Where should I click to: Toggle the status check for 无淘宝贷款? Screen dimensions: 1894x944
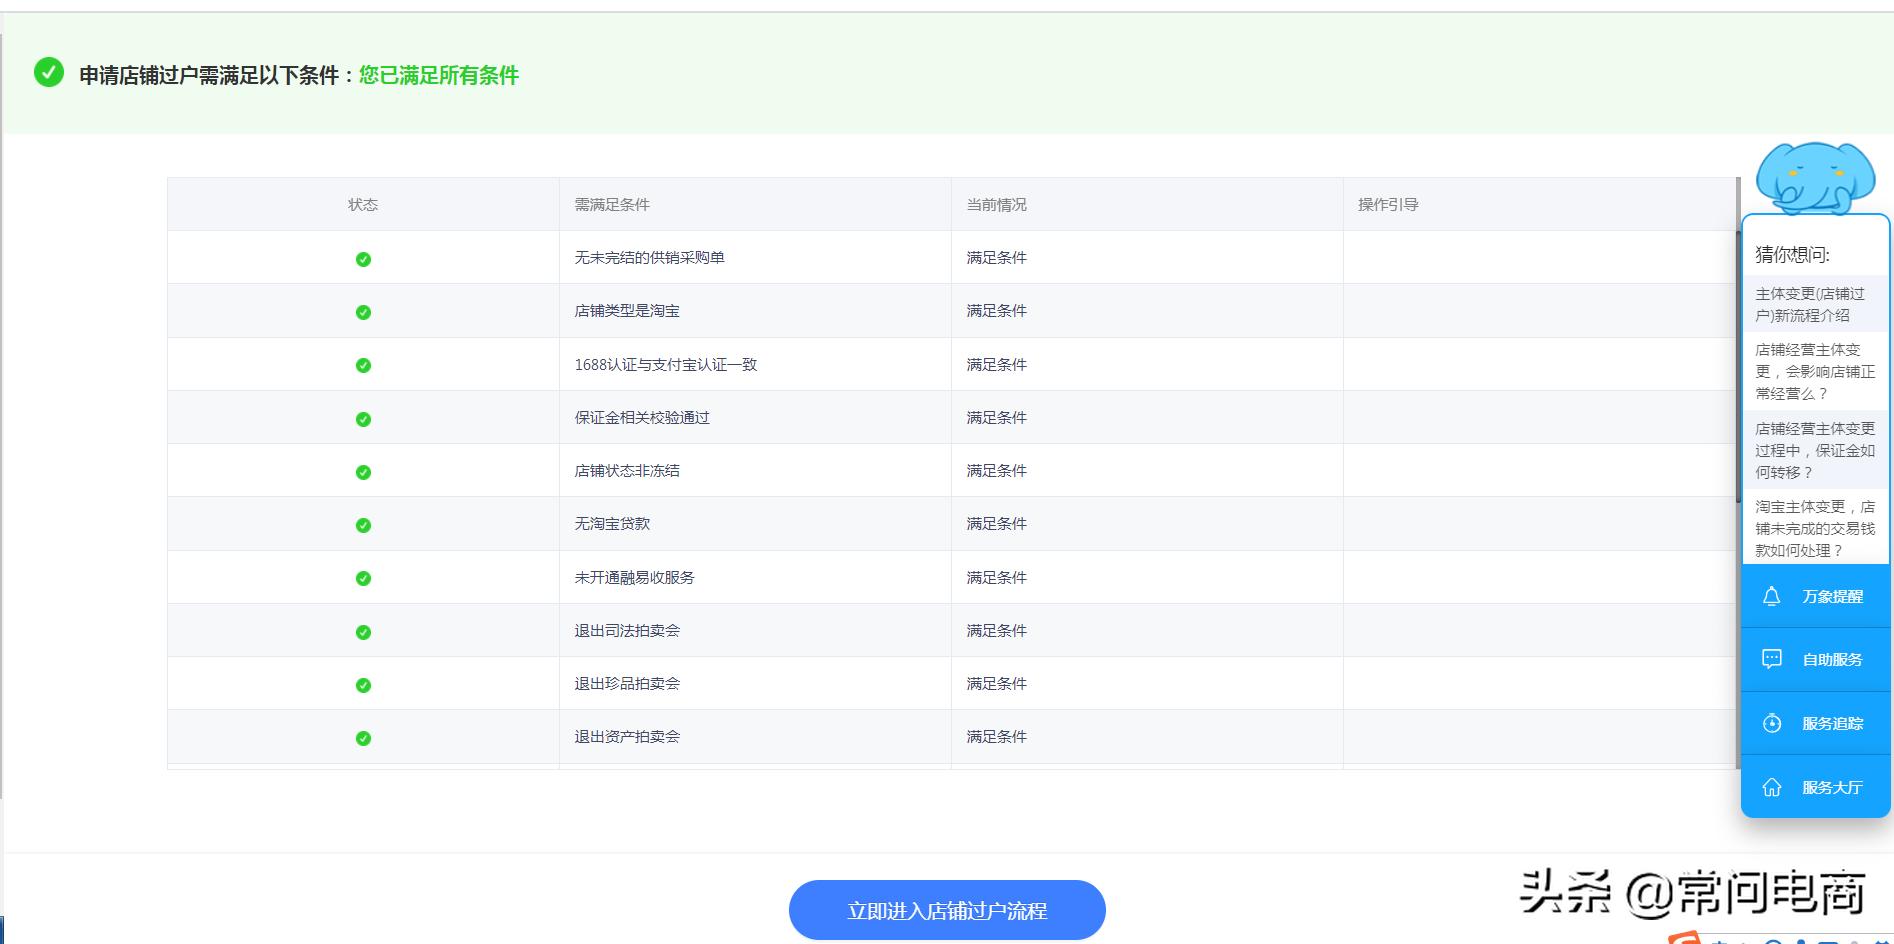click(x=363, y=523)
